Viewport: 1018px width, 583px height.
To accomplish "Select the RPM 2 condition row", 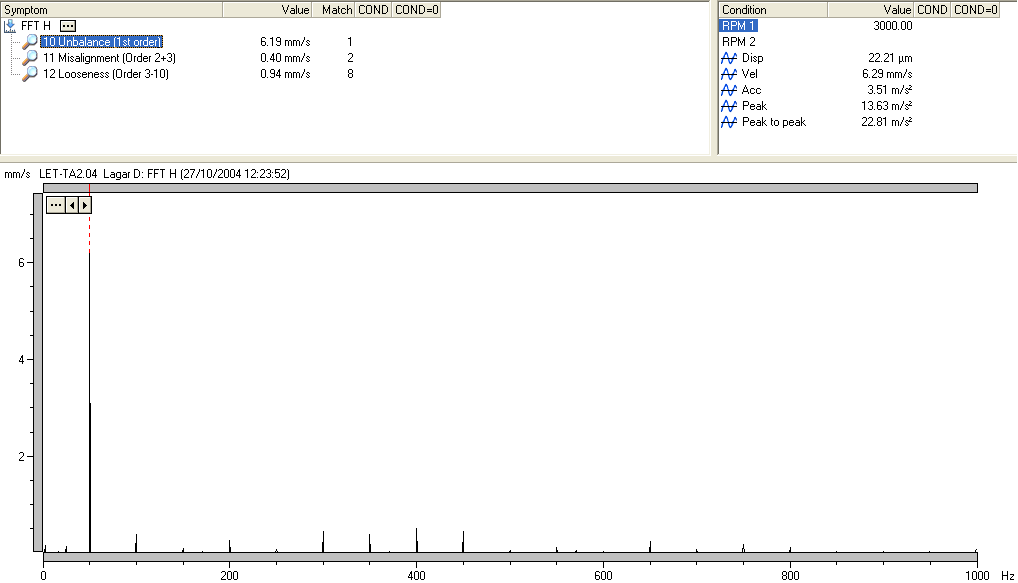I will (x=739, y=42).
